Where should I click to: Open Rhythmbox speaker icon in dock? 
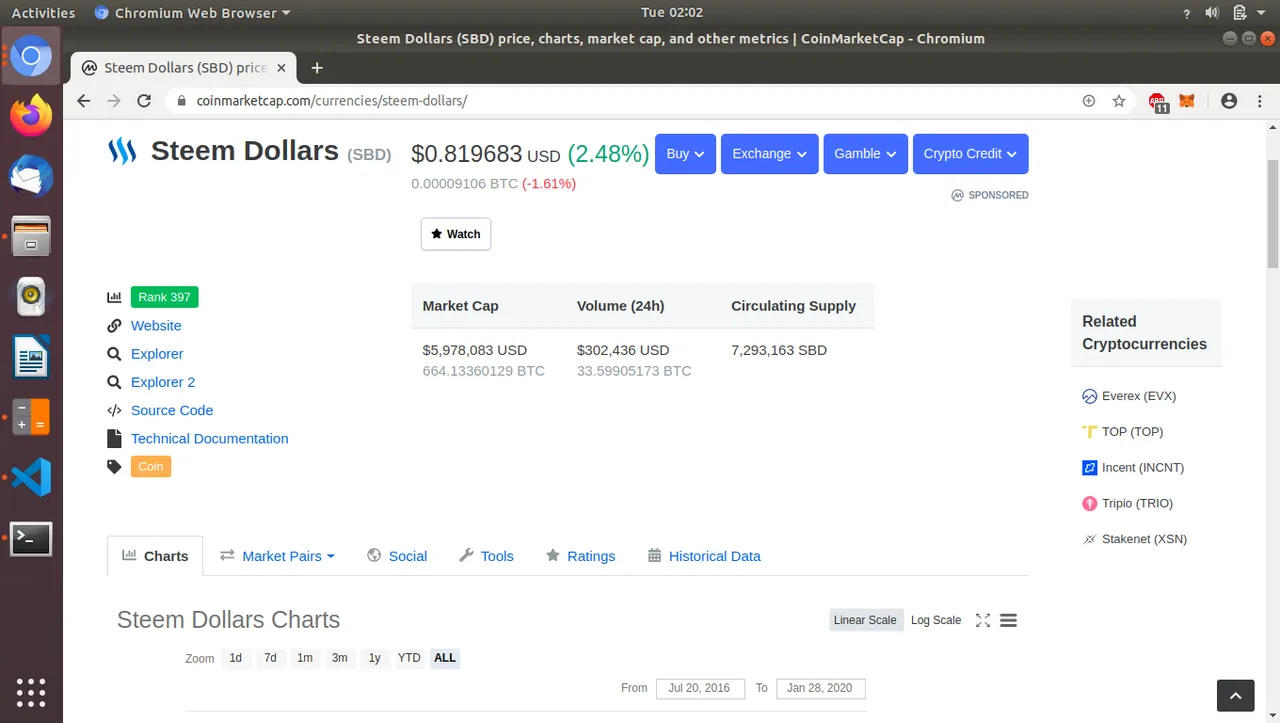pos(31,296)
